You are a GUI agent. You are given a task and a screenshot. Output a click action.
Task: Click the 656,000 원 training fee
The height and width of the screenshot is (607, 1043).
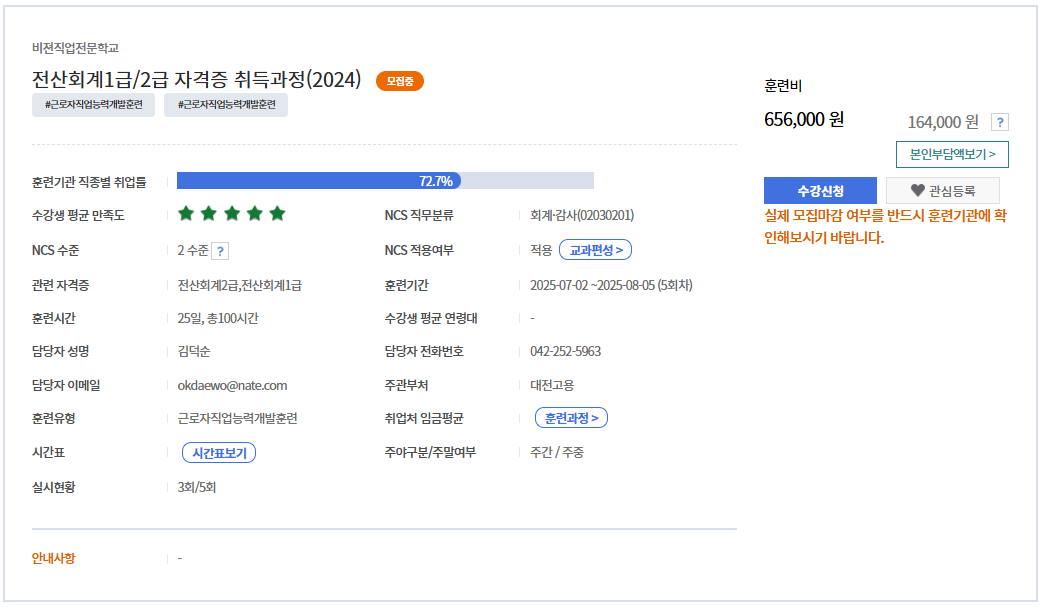[804, 120]
